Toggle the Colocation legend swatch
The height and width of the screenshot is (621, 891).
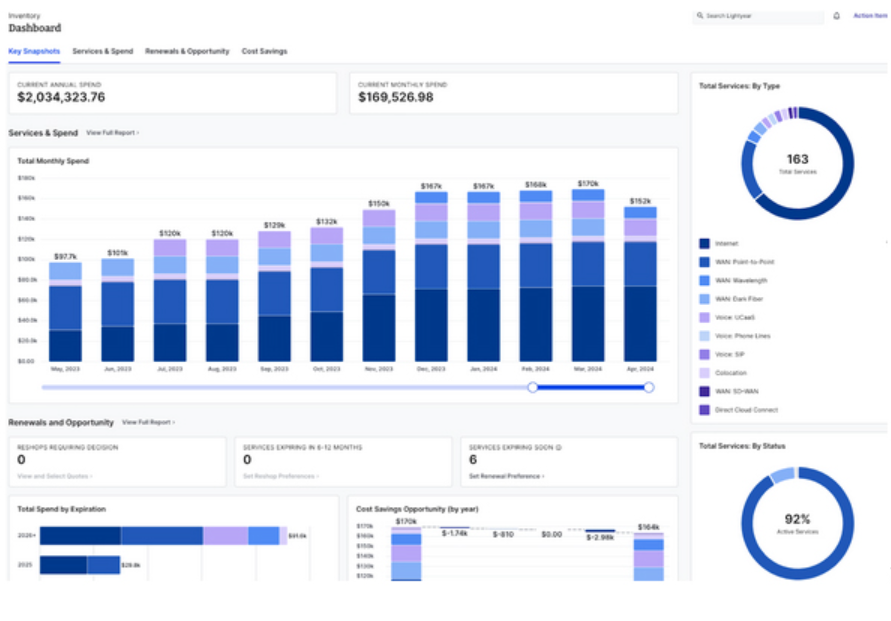(x=704, y=373)
